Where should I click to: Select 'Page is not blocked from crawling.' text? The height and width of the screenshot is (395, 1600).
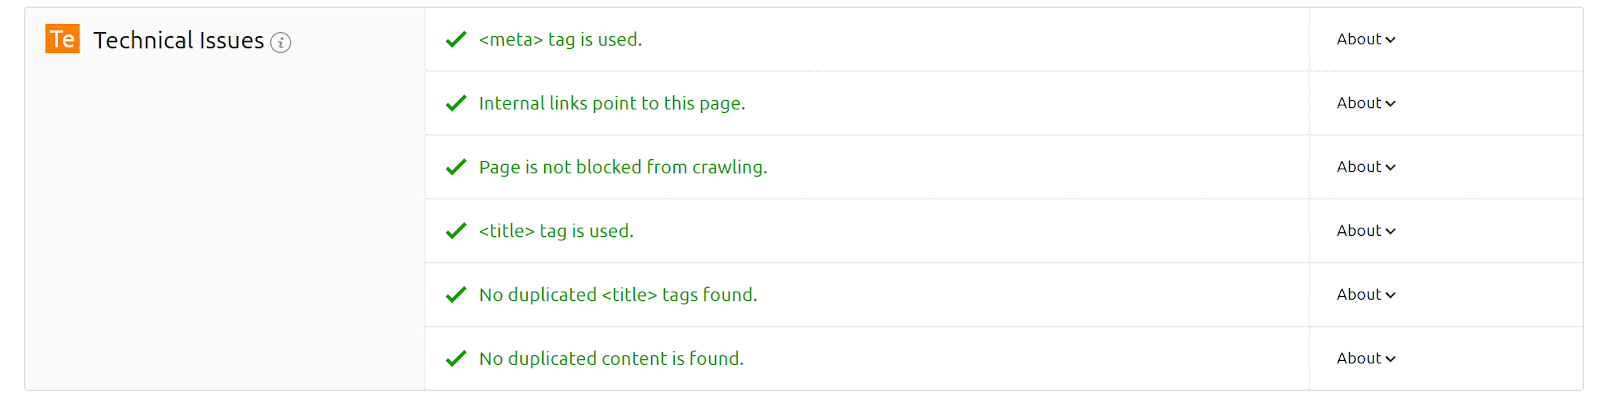pyautogui.click(x=623, y=168)
